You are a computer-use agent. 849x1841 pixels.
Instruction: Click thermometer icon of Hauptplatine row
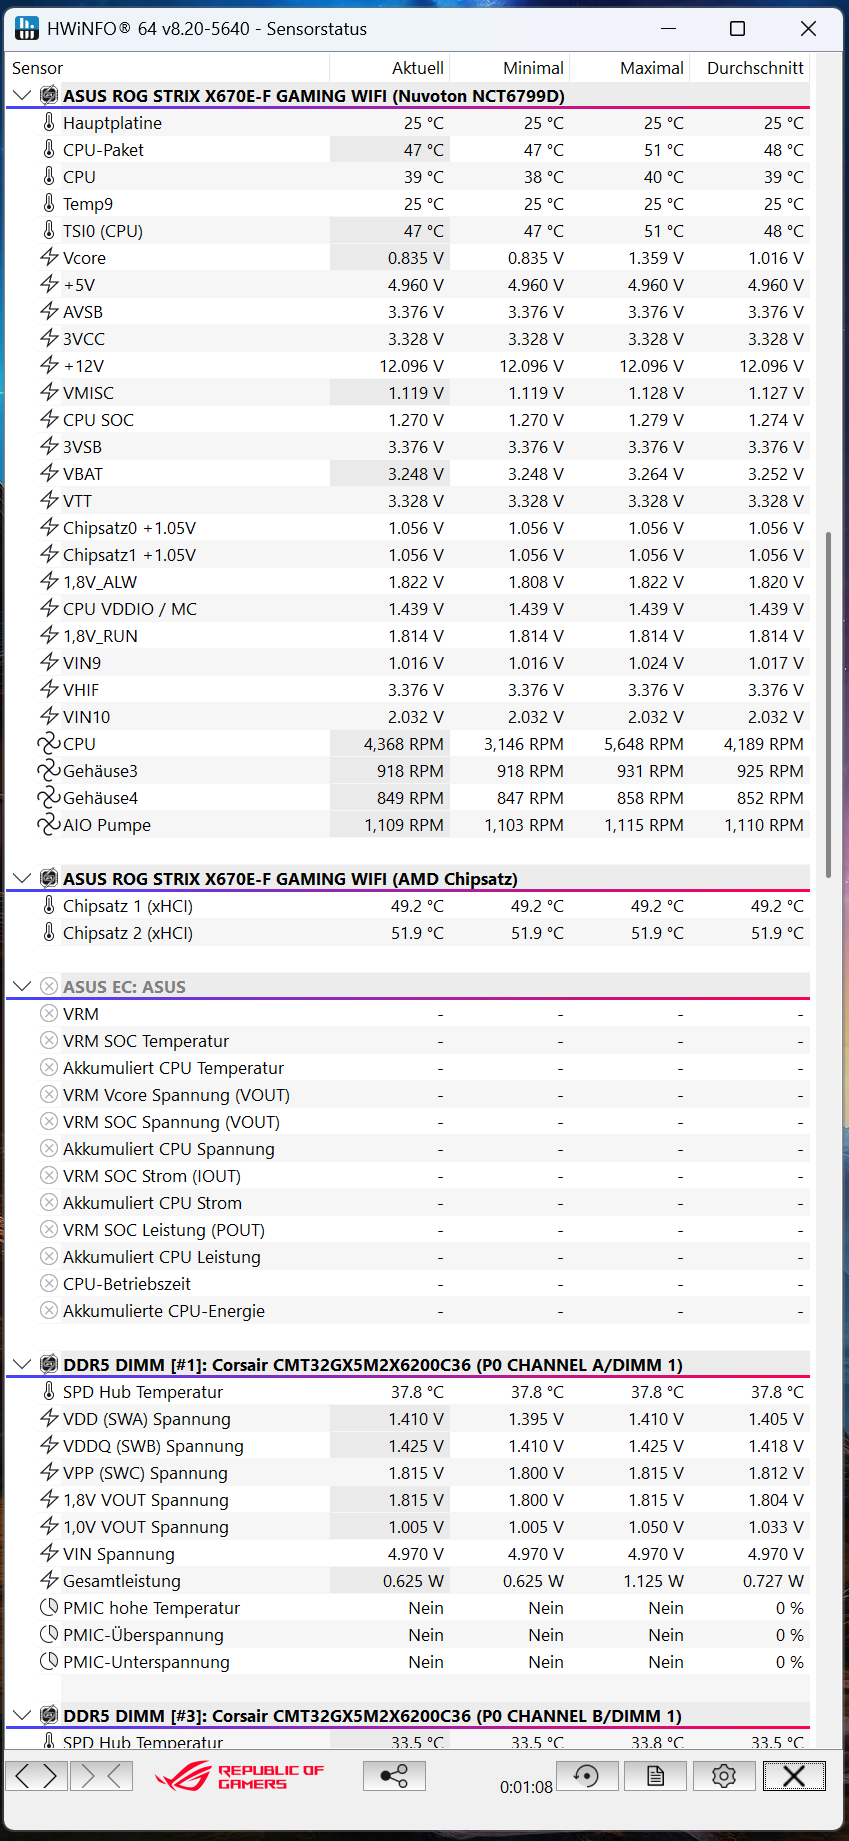49,122
